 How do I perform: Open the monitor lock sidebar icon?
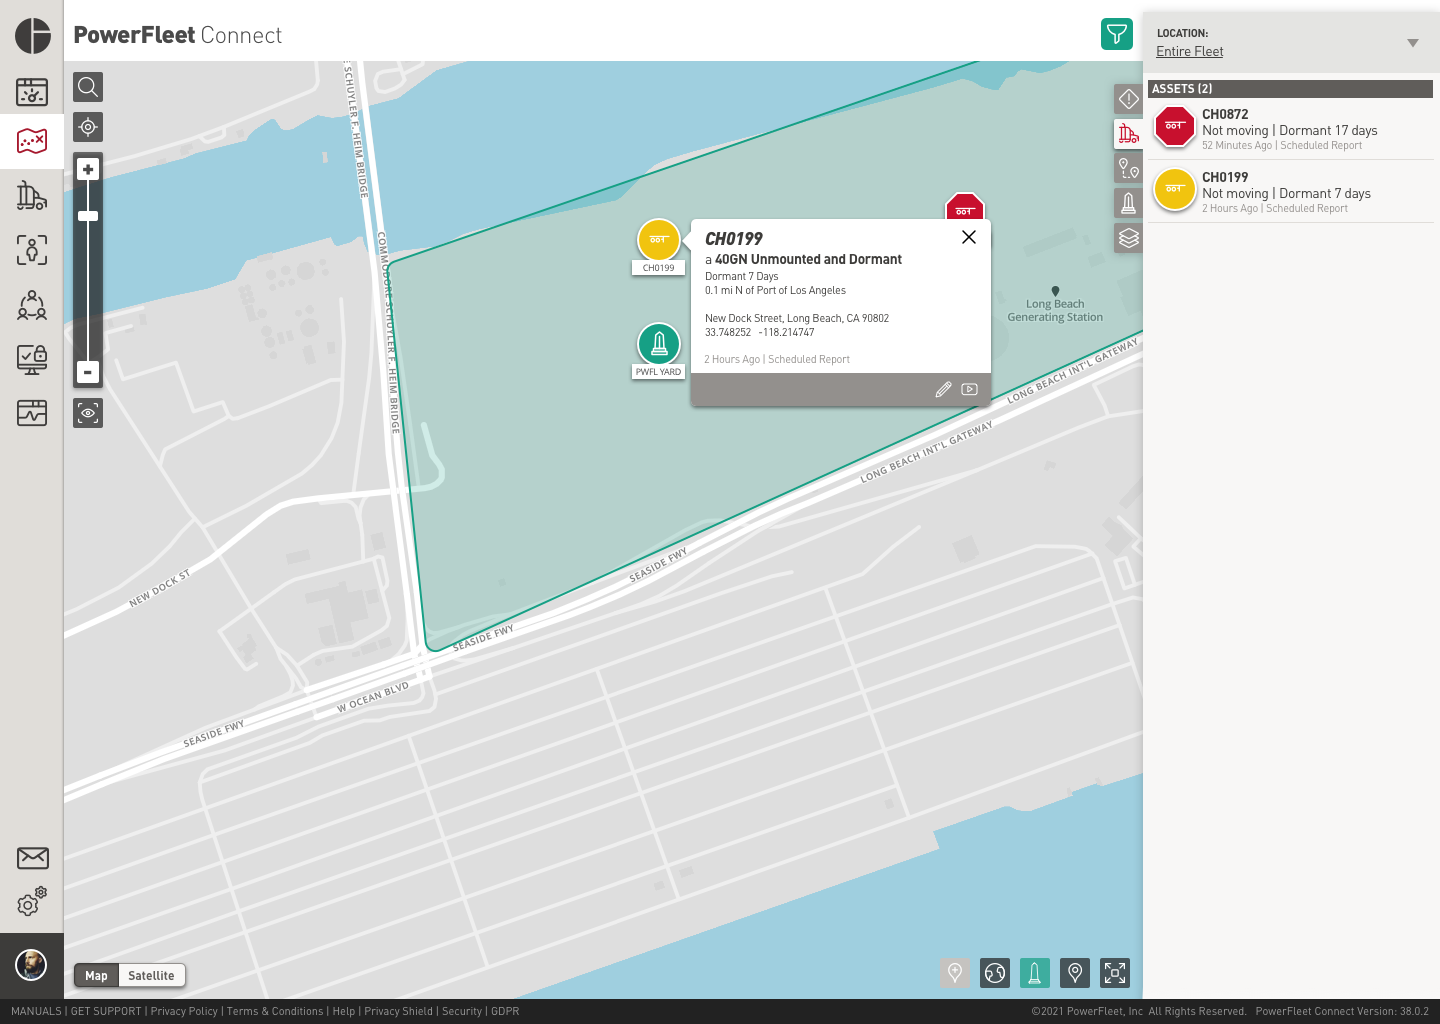point(32,358)
